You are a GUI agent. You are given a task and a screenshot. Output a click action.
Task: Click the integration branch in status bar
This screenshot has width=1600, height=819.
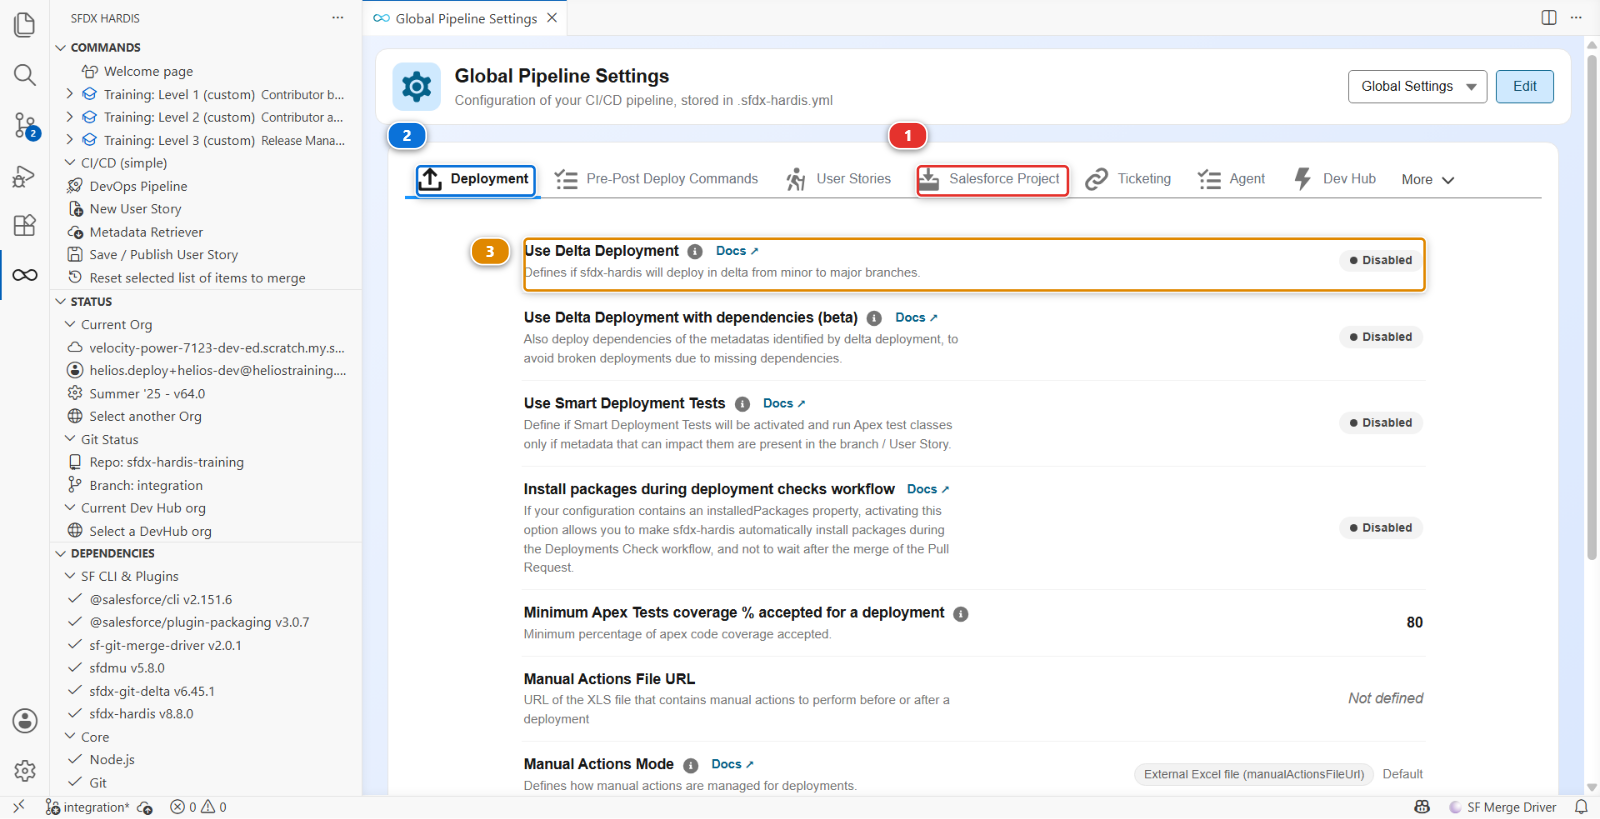(87, 807)
